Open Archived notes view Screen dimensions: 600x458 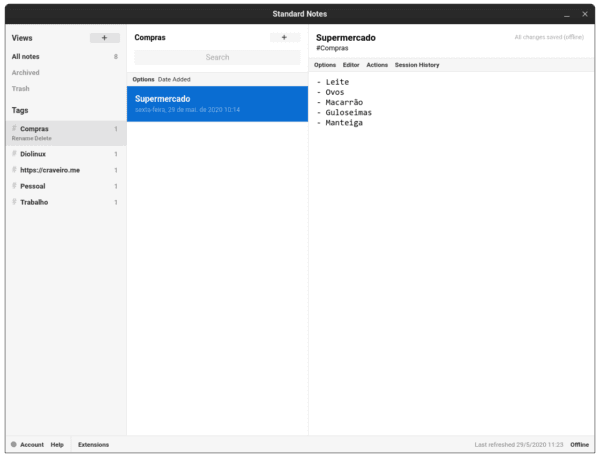tap(65, 72)
